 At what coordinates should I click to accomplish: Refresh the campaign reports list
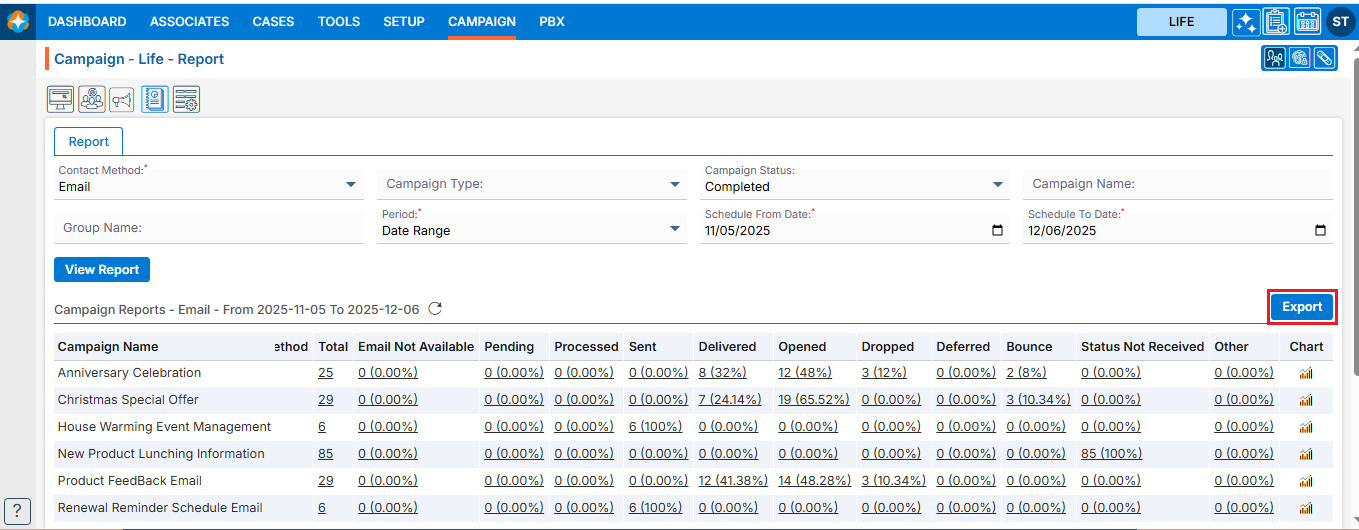point(435,309)
